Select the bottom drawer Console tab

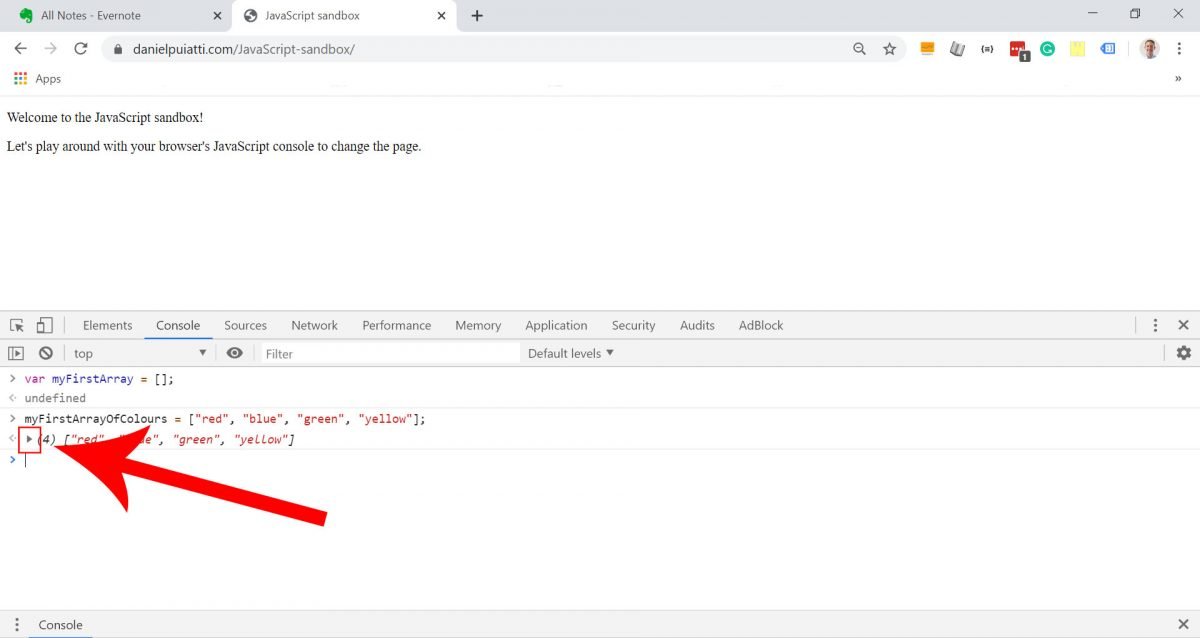pos(60,624)
